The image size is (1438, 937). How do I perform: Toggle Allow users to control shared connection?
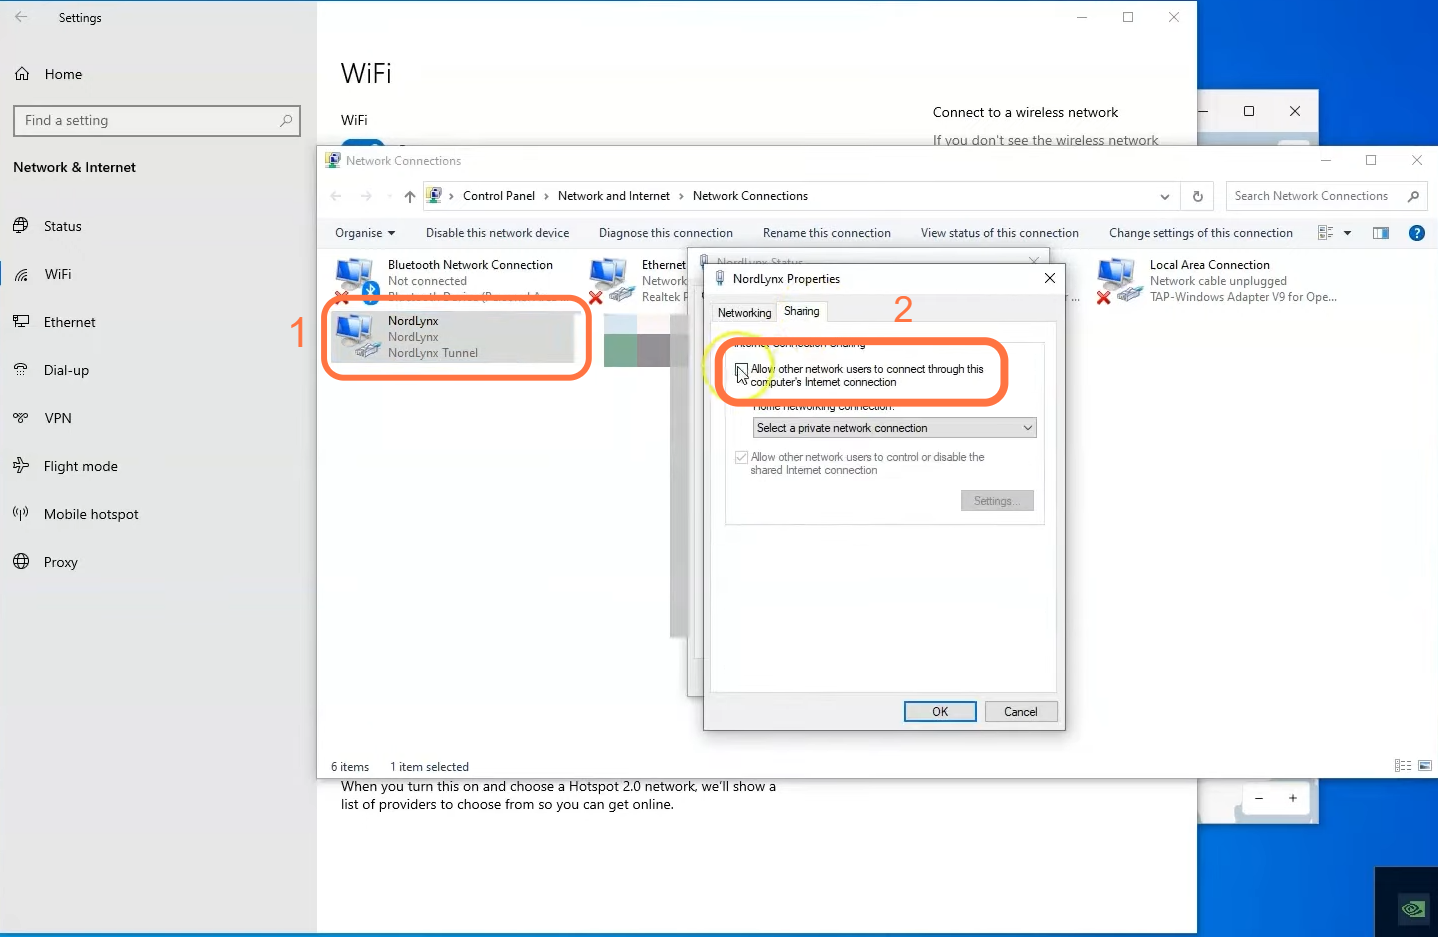pos(741,457)
